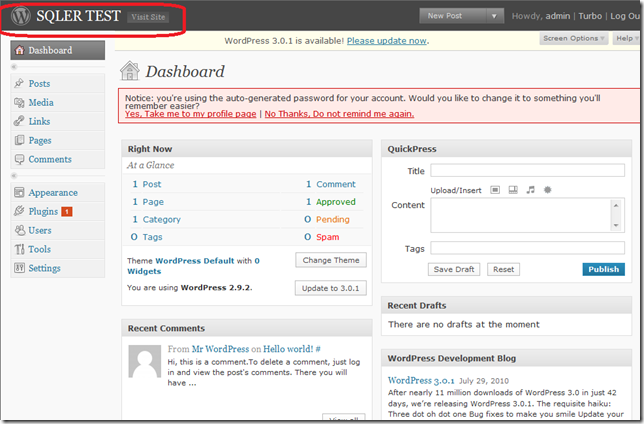Click Add an Image icon in QuickPress
644x424 pixels.
coord(495,190)
